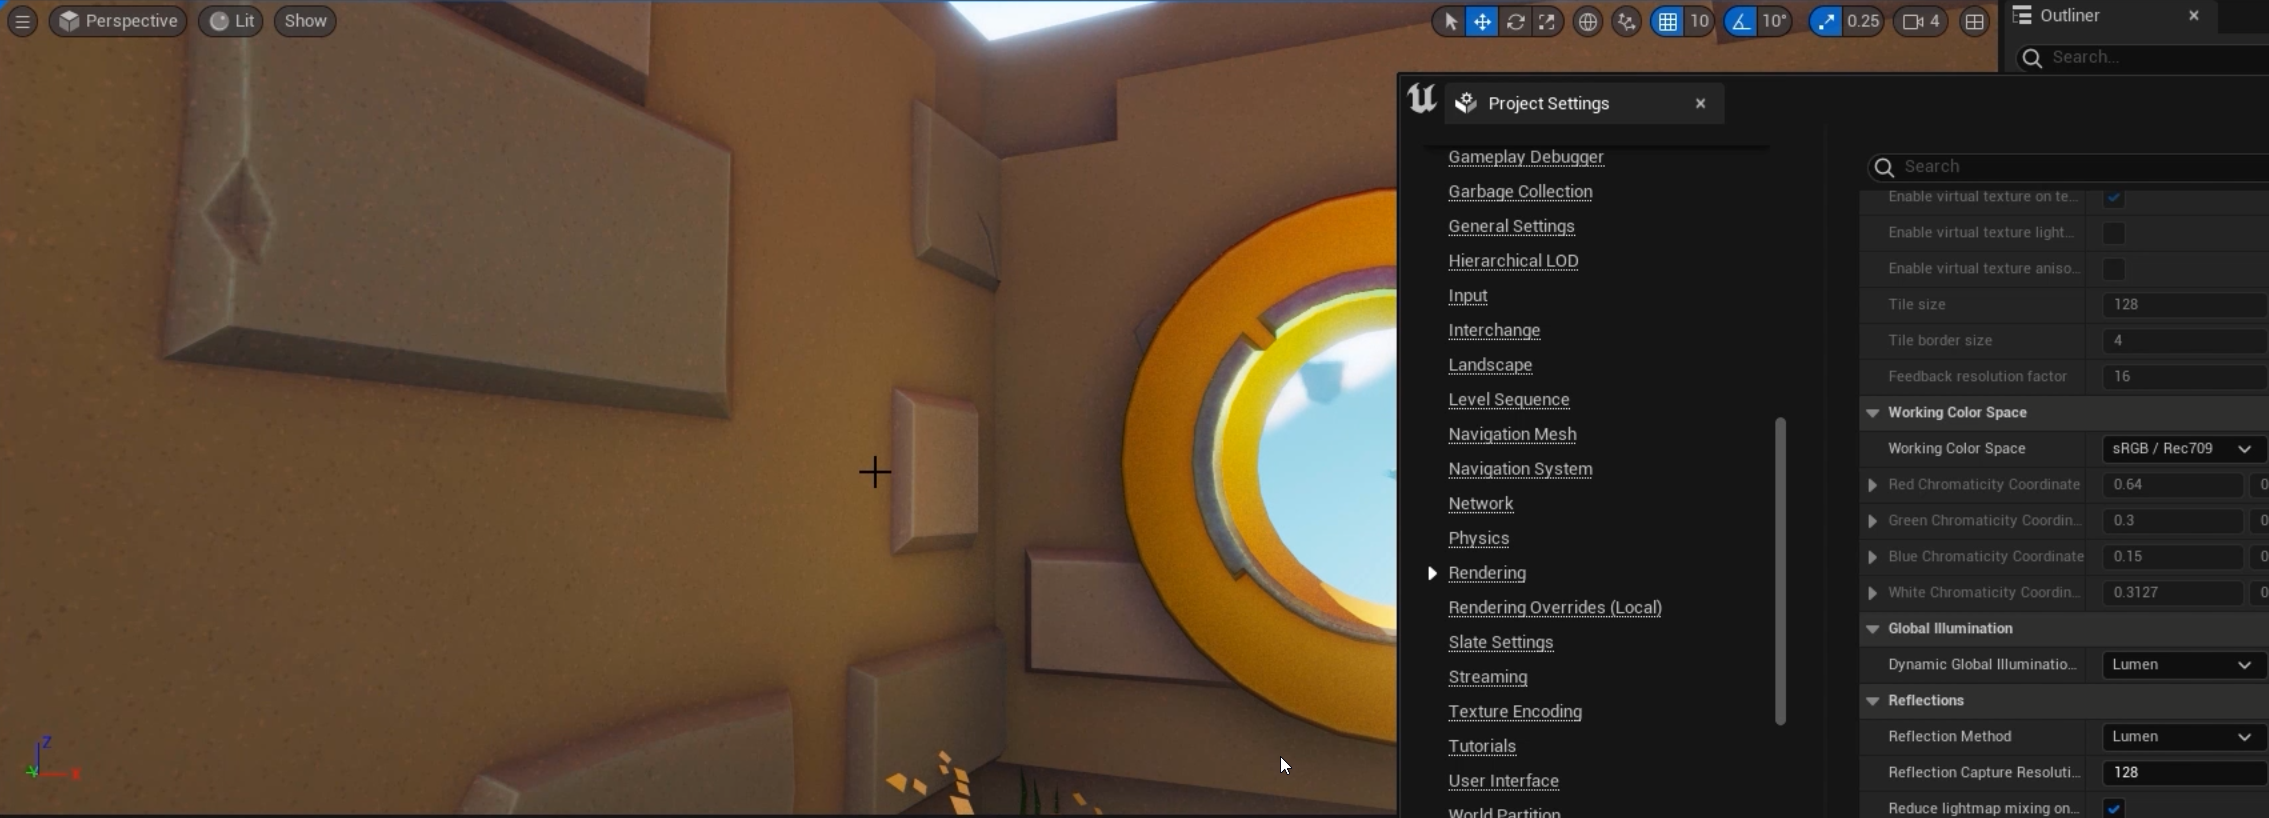The width and height of the screenshot is (2269, 818).
Task: Open Texture Encoding settings
Action: (x=1514, y=712)
